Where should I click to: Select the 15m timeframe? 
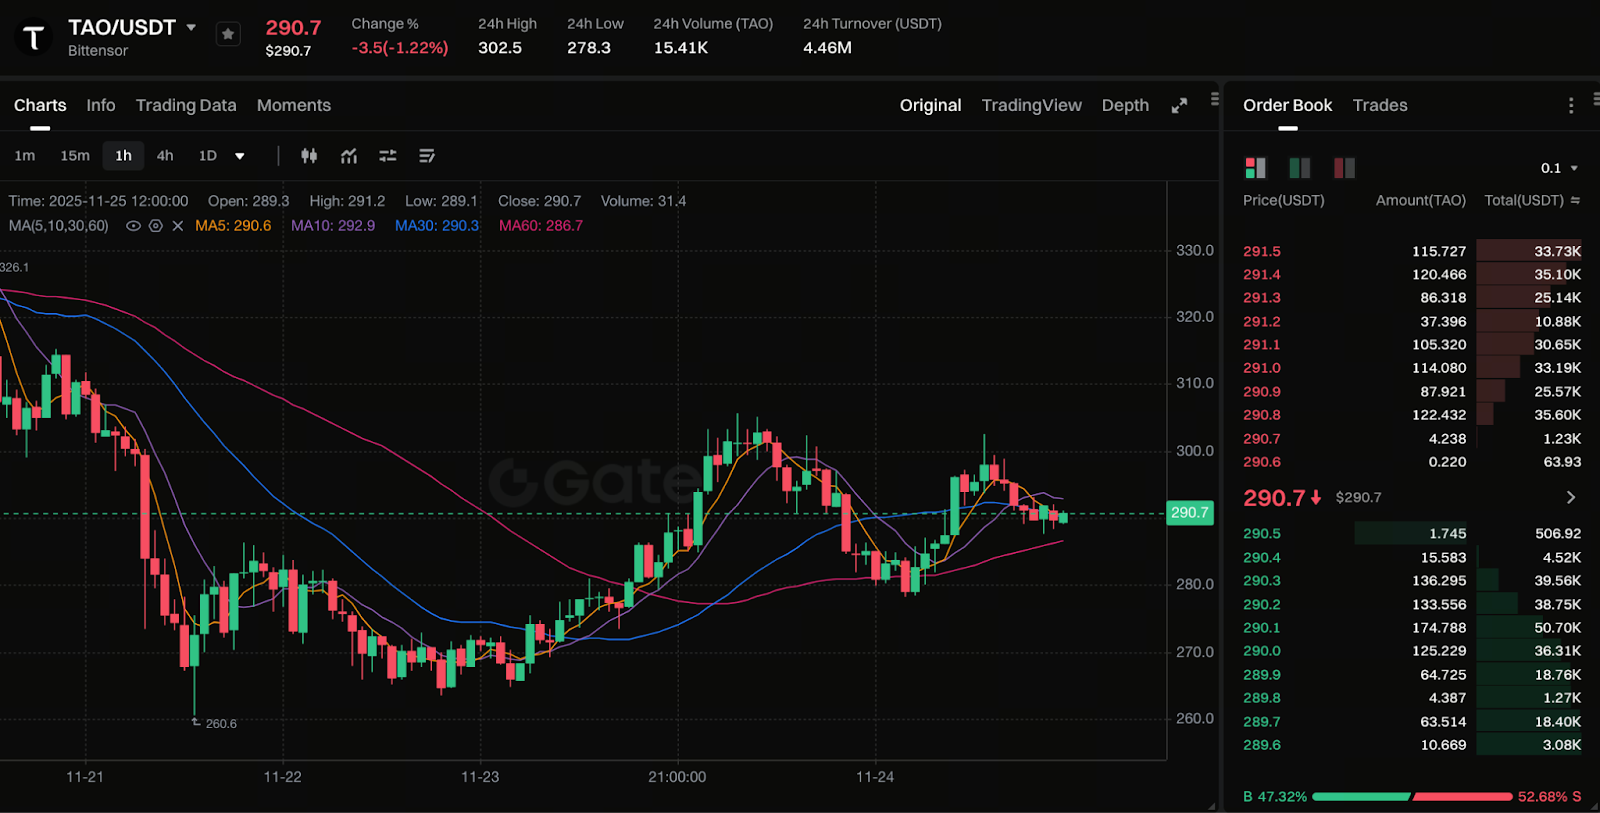click(75, 156)
